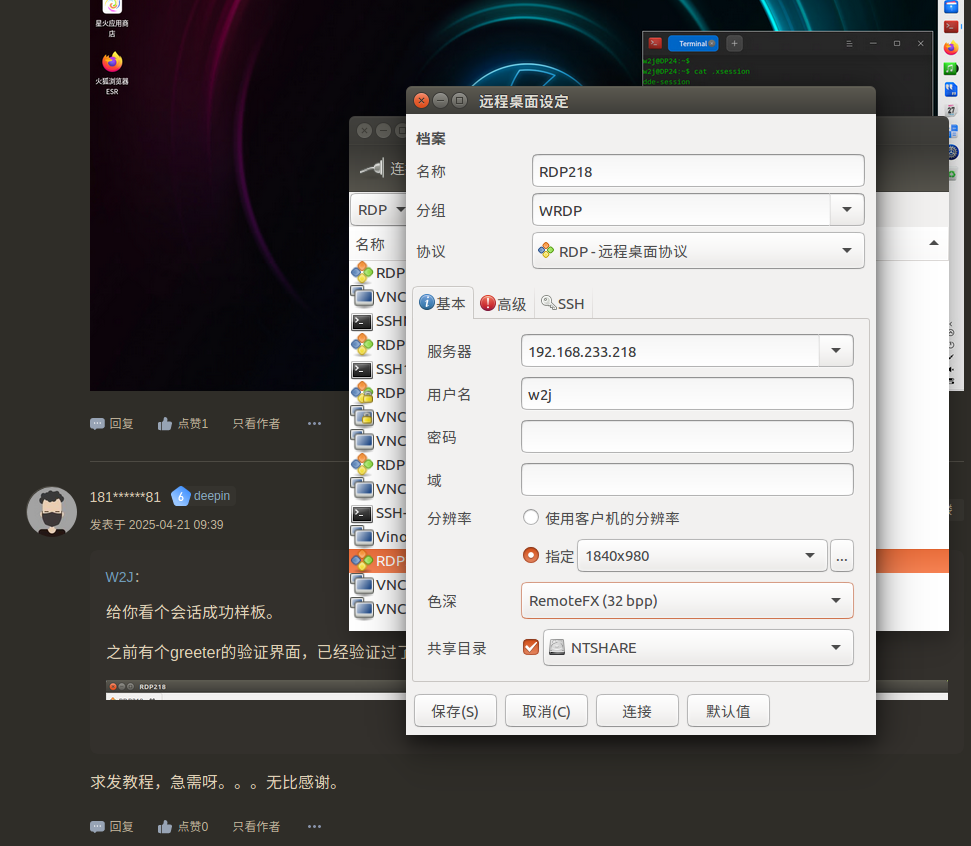Viewport: 971px width, 846px height.
Task: Open the blue app at the top of the dock
Action: point(951,7)
